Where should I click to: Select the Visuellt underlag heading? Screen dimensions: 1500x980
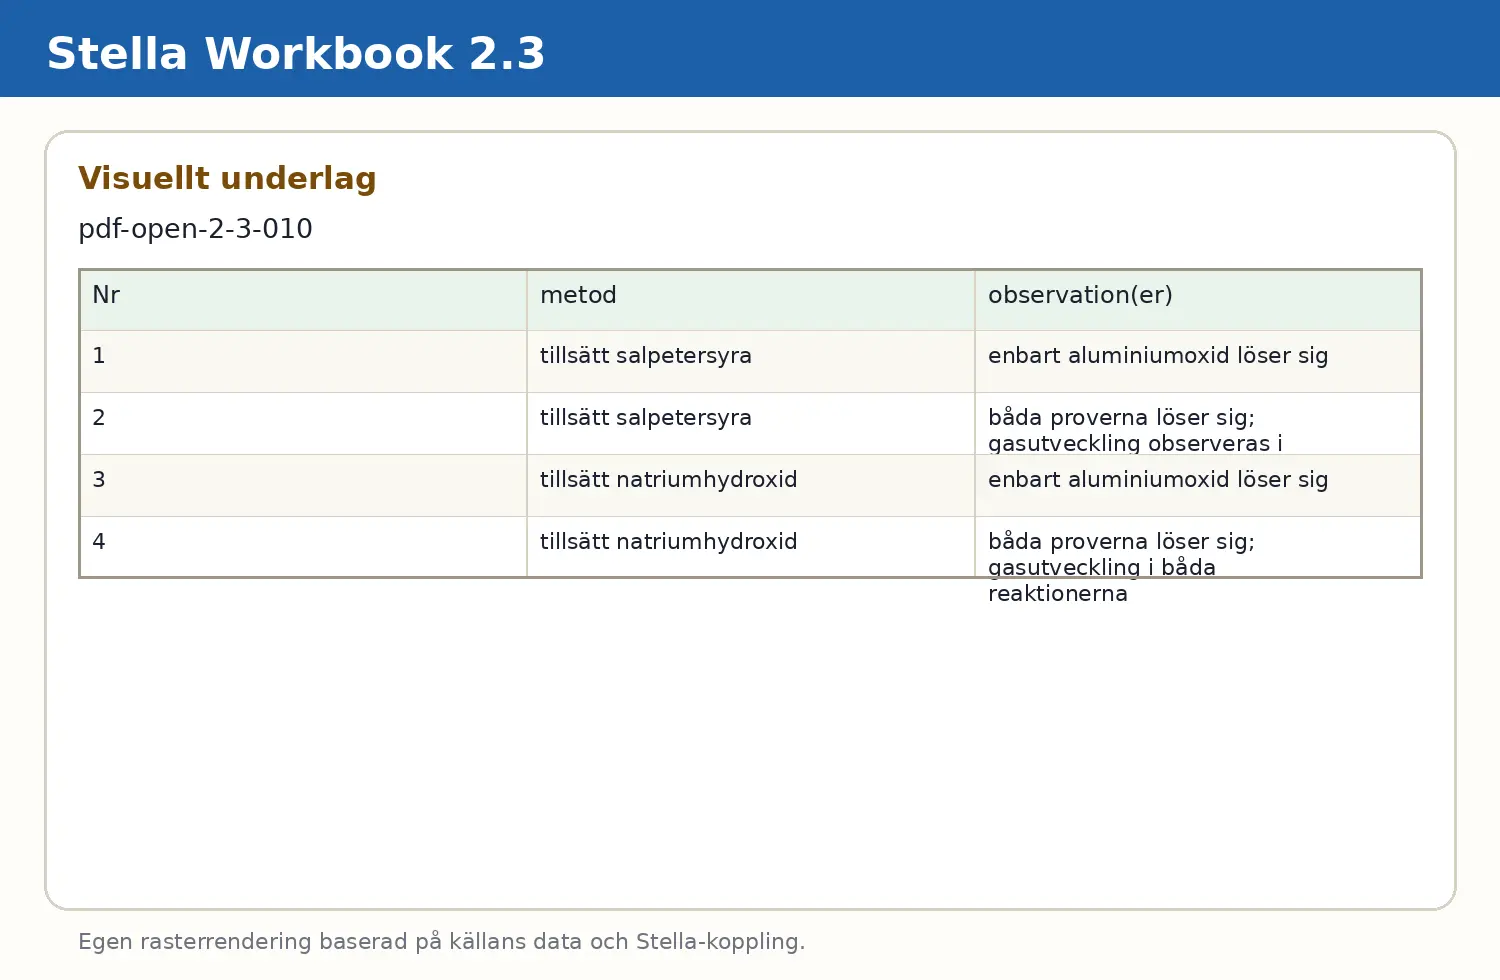(x=227, y=178)
